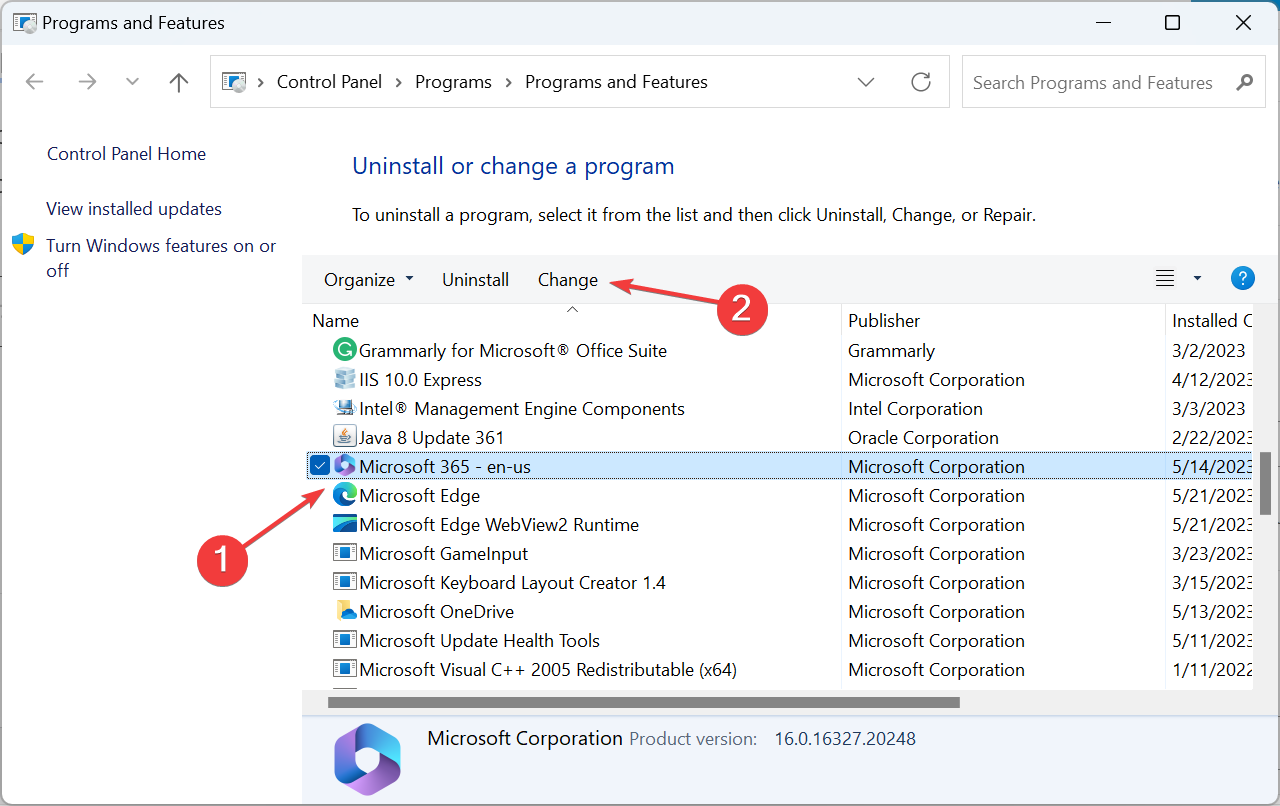Select the Microsoft Edge WebView2 Runtime name
This screenshot has height=806, width=1280.
pyautogui.click(x=499, y=524)
